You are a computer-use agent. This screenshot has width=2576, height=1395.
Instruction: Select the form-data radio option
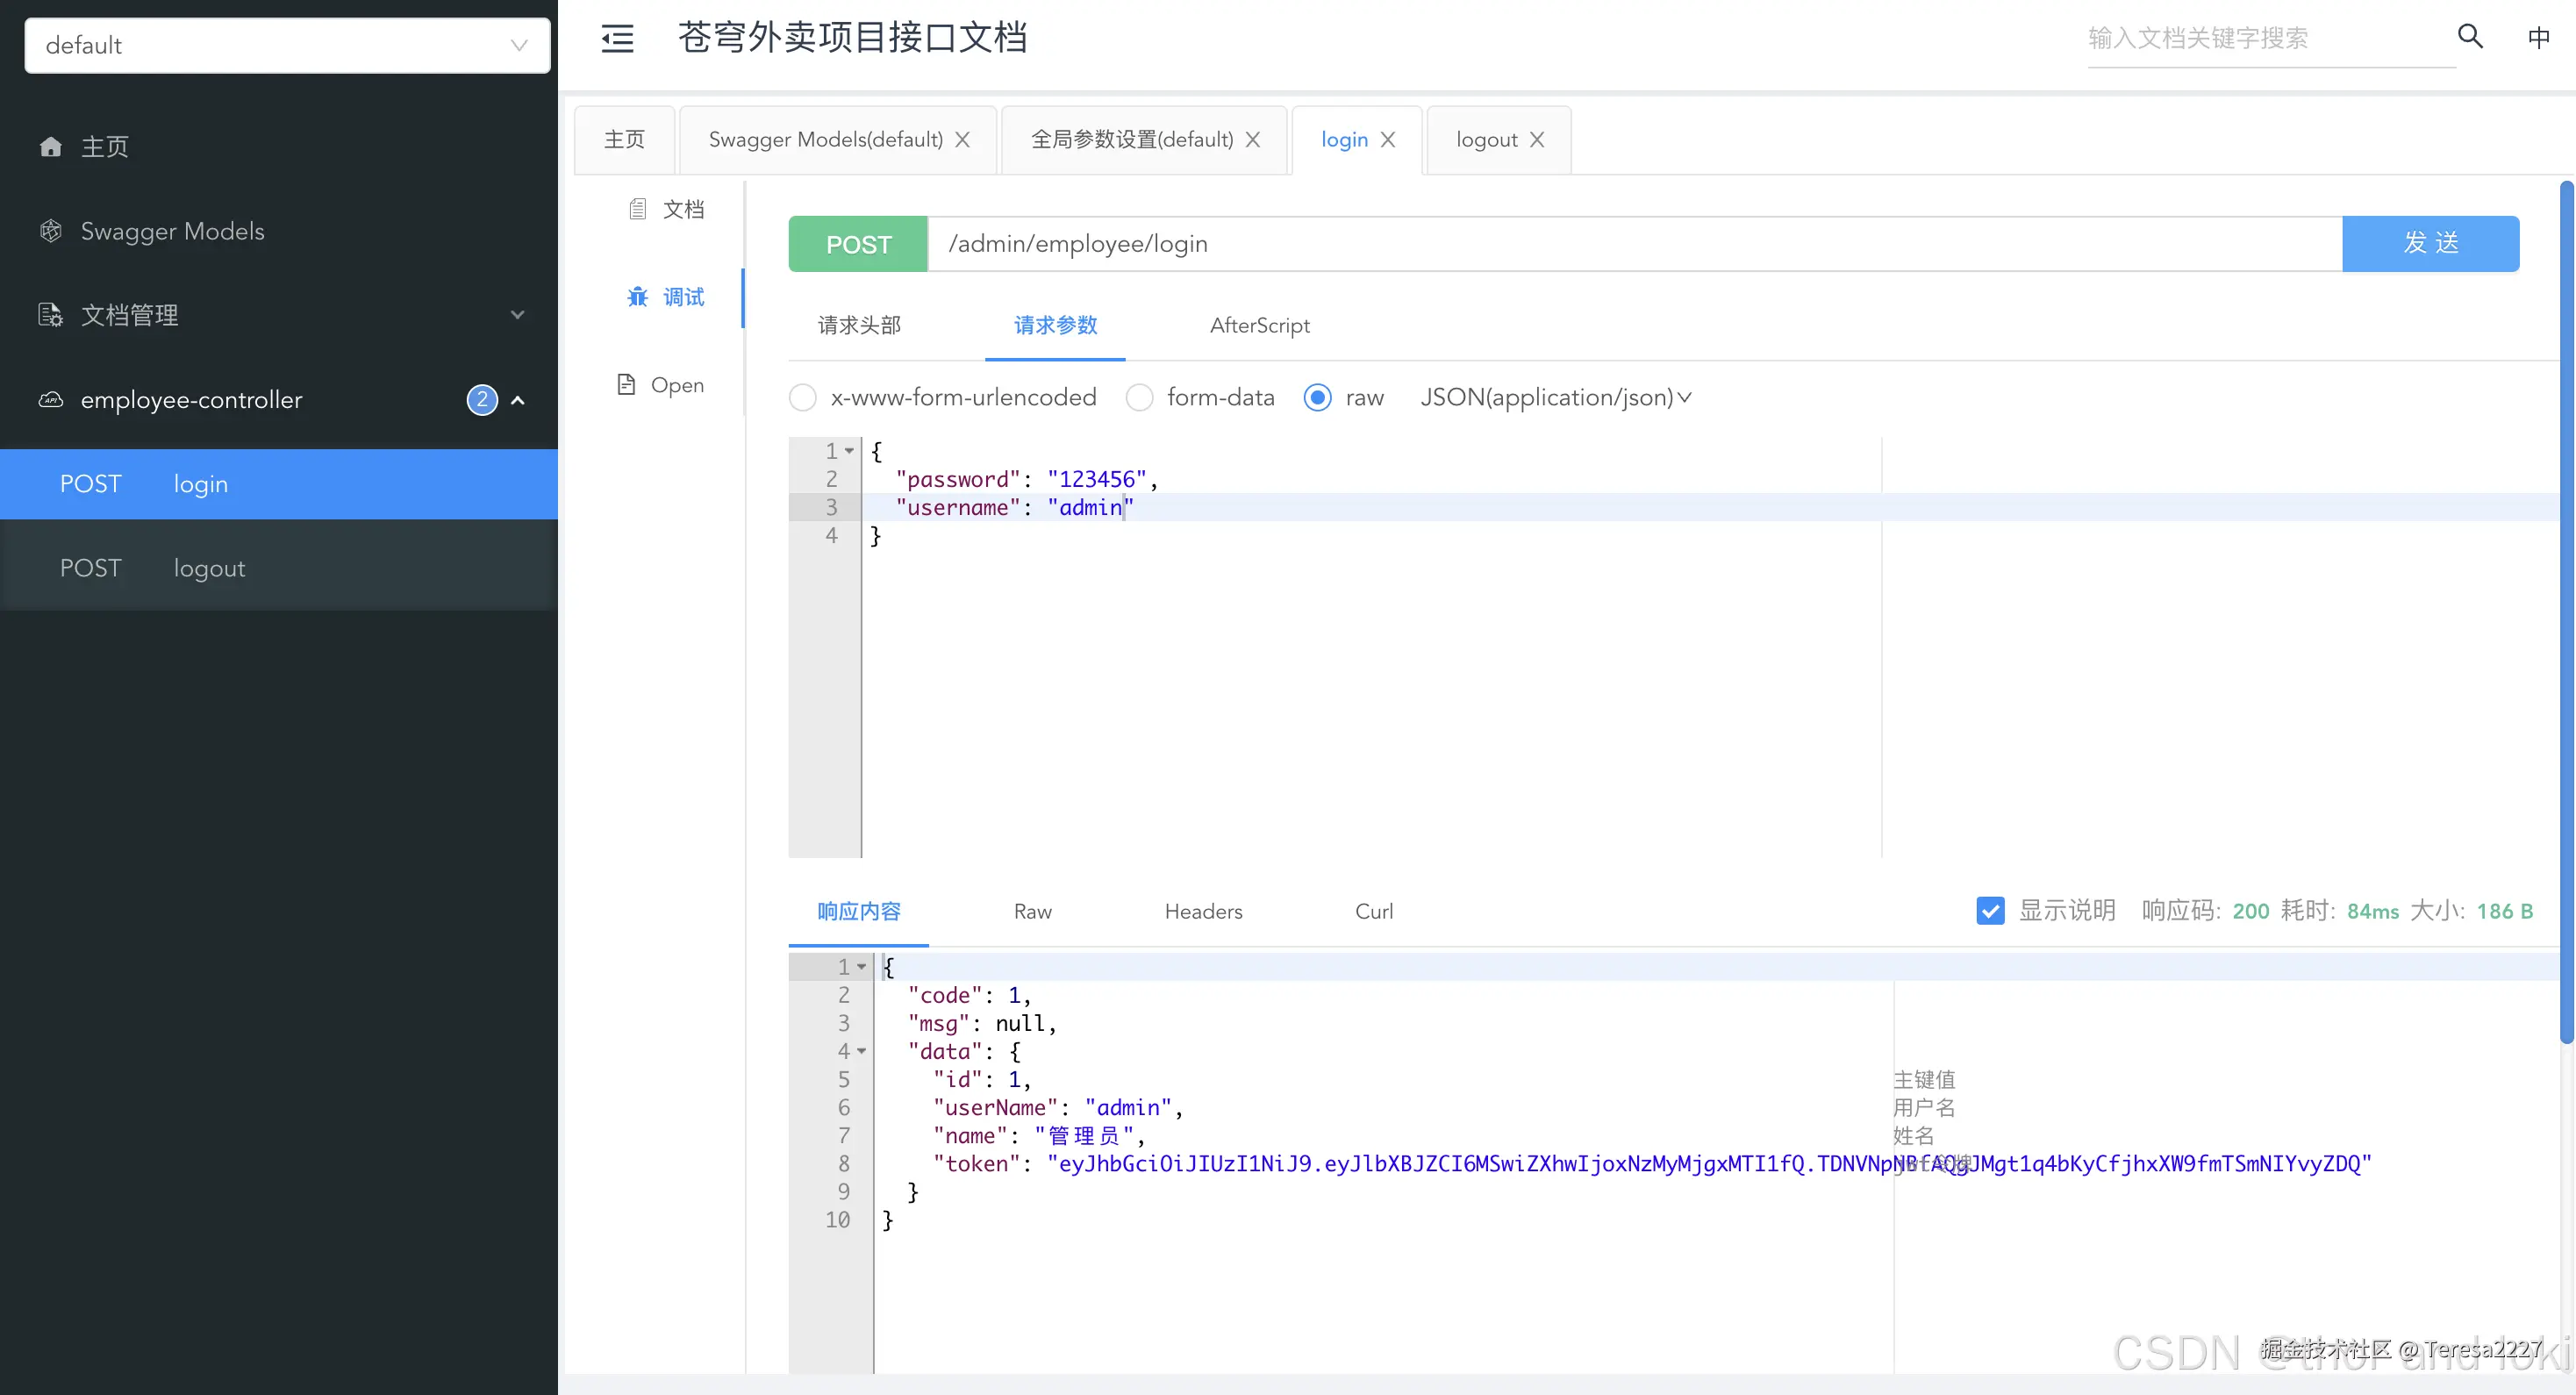point(1139,398)
